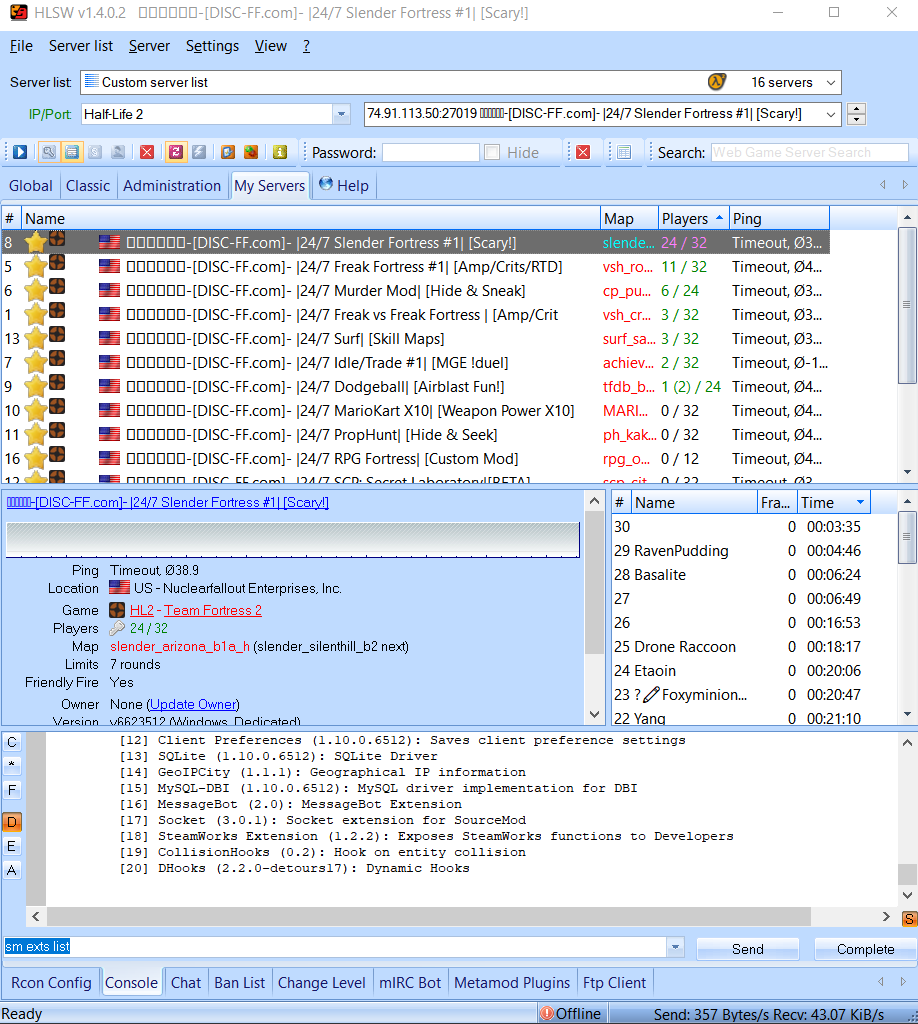Click the C console filter button
This screenshot has height=1024, width=918.
12,743
